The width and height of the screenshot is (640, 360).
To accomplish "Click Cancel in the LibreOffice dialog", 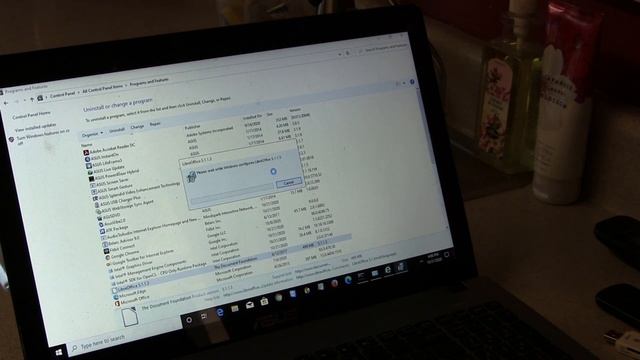I will click(289, 183).
